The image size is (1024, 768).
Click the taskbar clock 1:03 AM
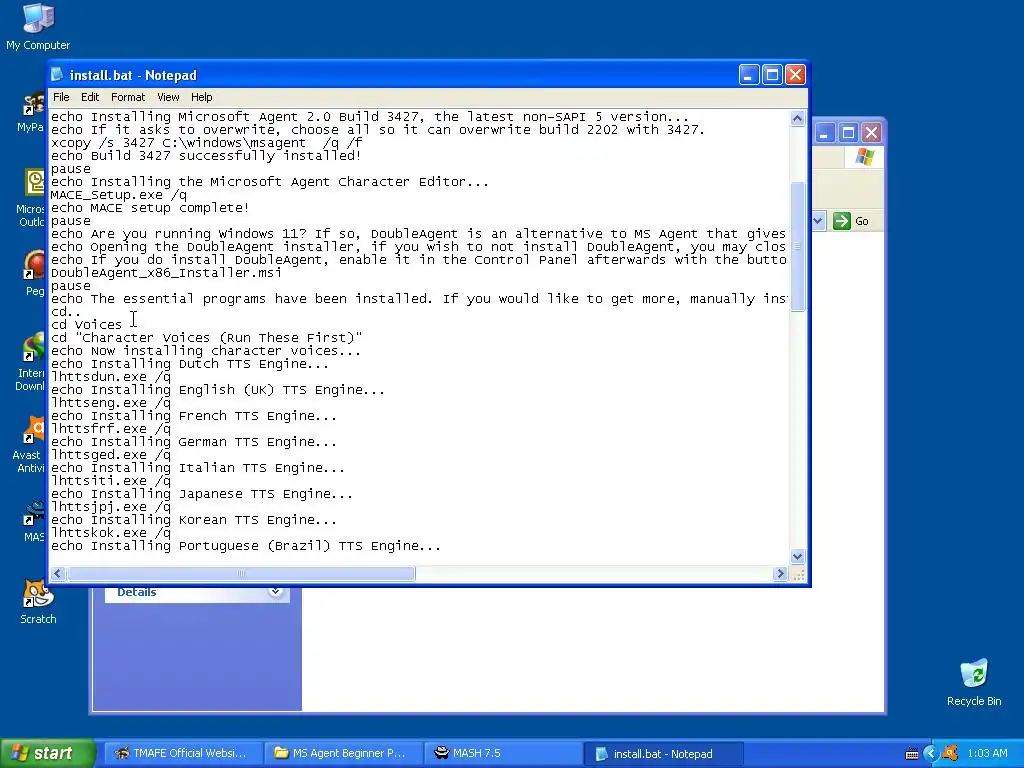987,753
